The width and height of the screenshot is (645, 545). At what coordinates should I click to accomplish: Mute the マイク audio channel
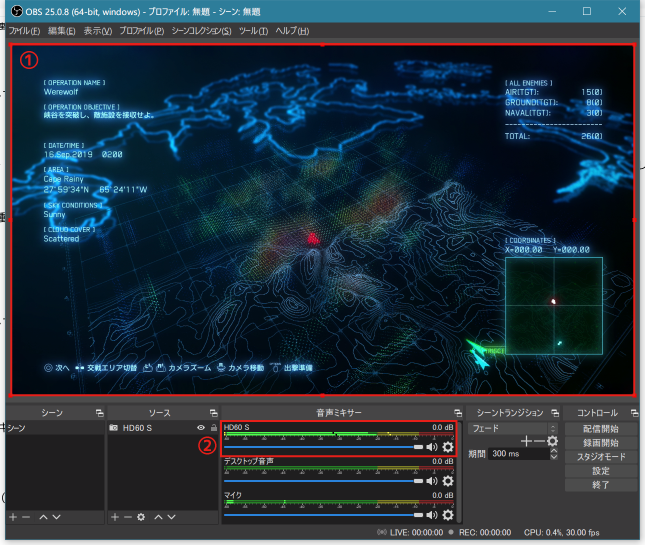point(432,515)
